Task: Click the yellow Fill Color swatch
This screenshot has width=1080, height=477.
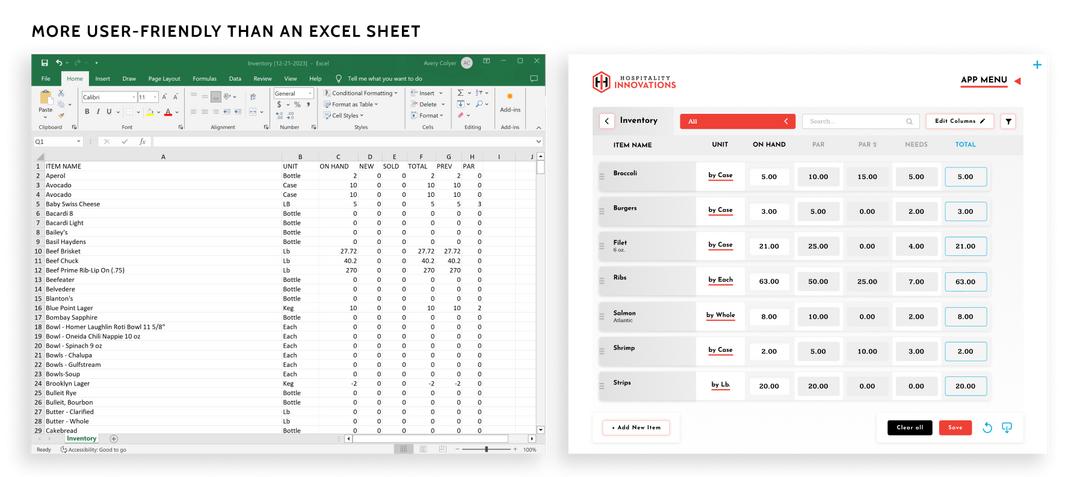Action: click(150, 112)
